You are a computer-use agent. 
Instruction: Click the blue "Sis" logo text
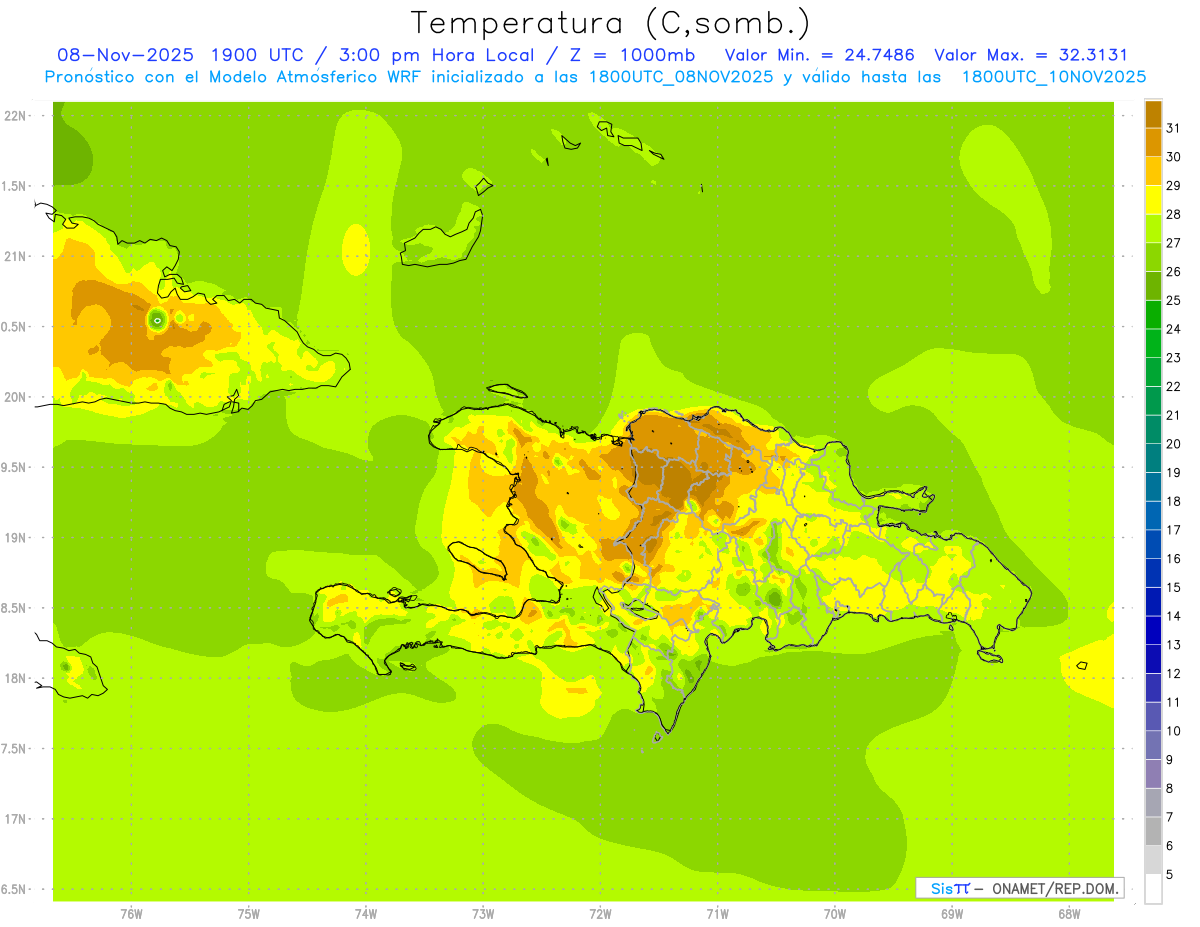pos(941,888)
